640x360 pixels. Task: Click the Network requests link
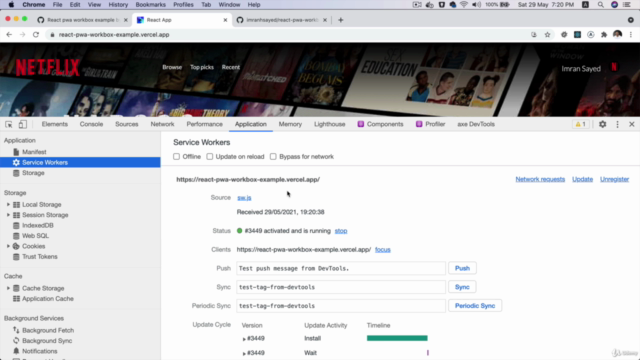[540, 179]
